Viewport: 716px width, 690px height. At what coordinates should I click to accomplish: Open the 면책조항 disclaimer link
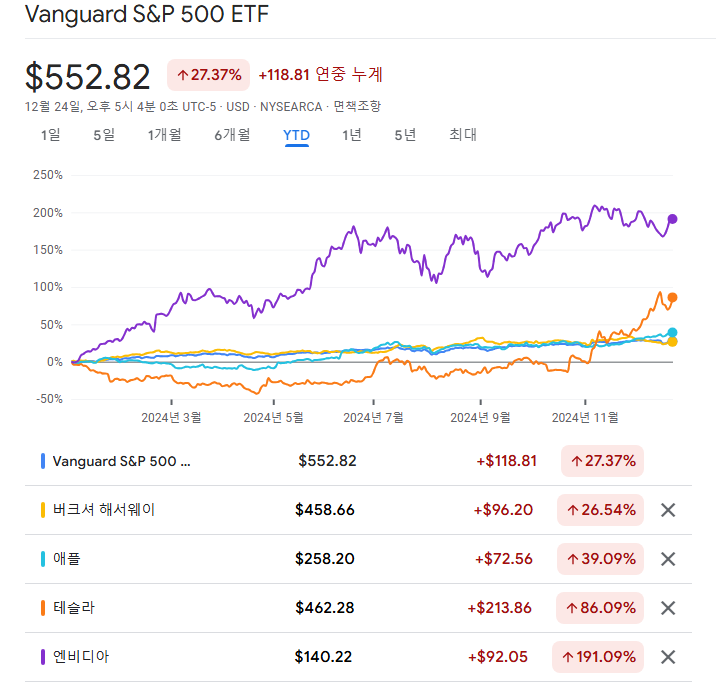pos(357,106)
